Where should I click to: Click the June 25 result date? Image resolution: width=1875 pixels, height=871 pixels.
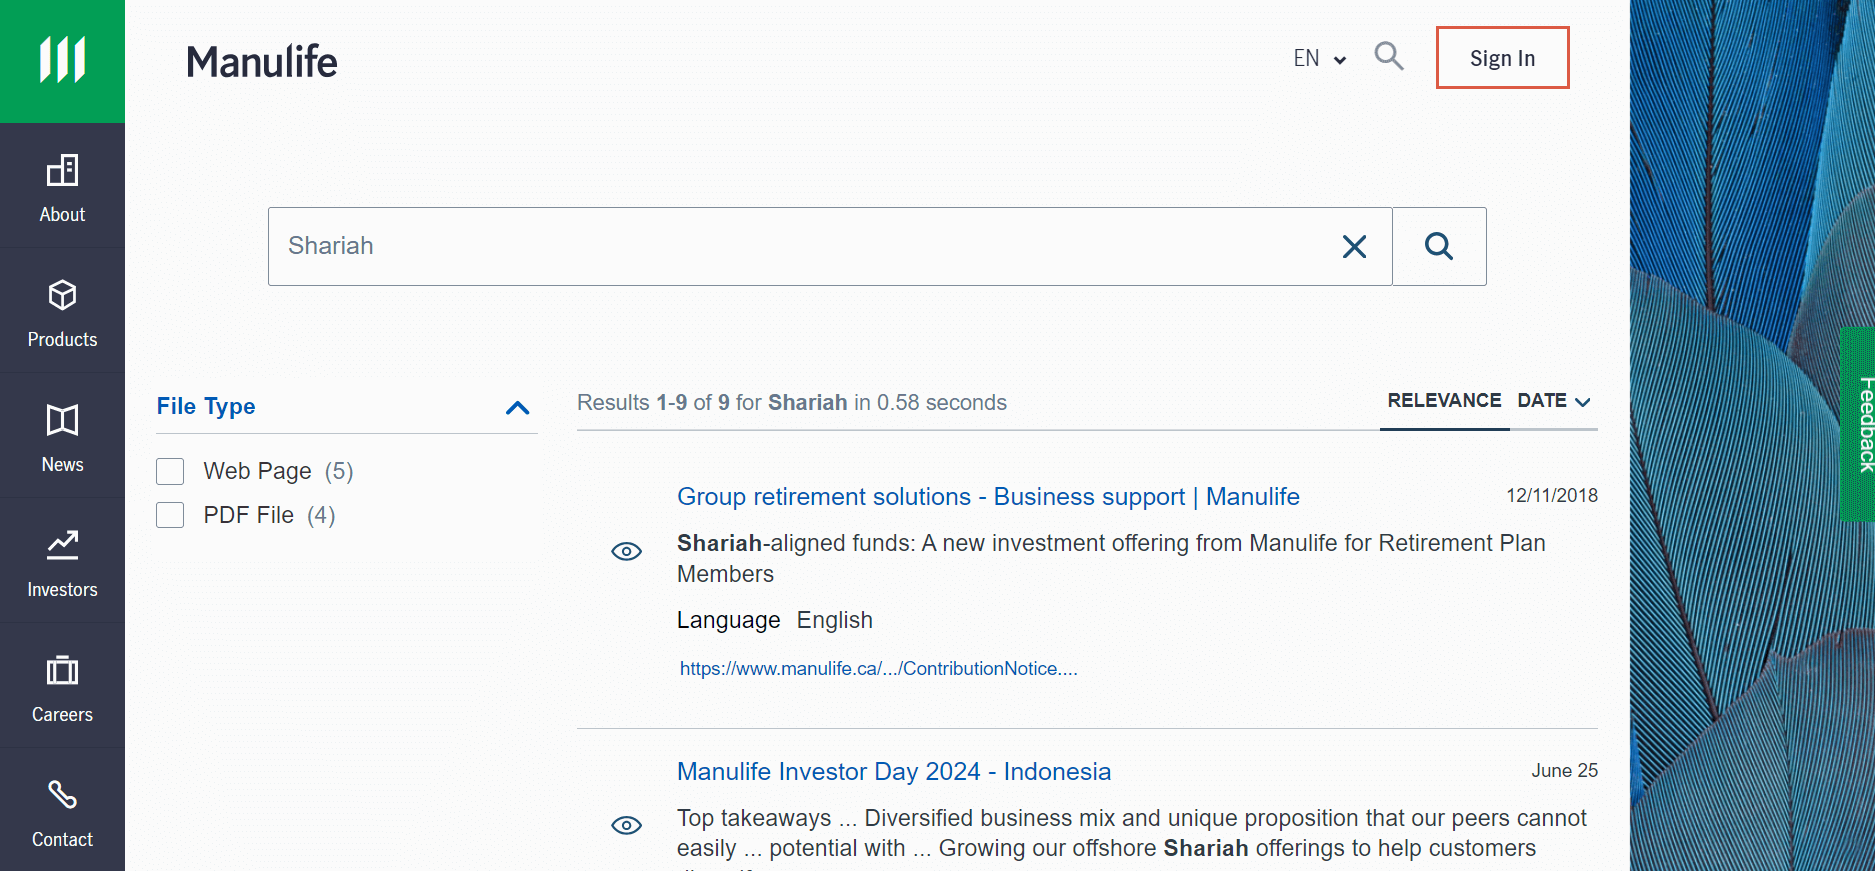pos(1564,770)
